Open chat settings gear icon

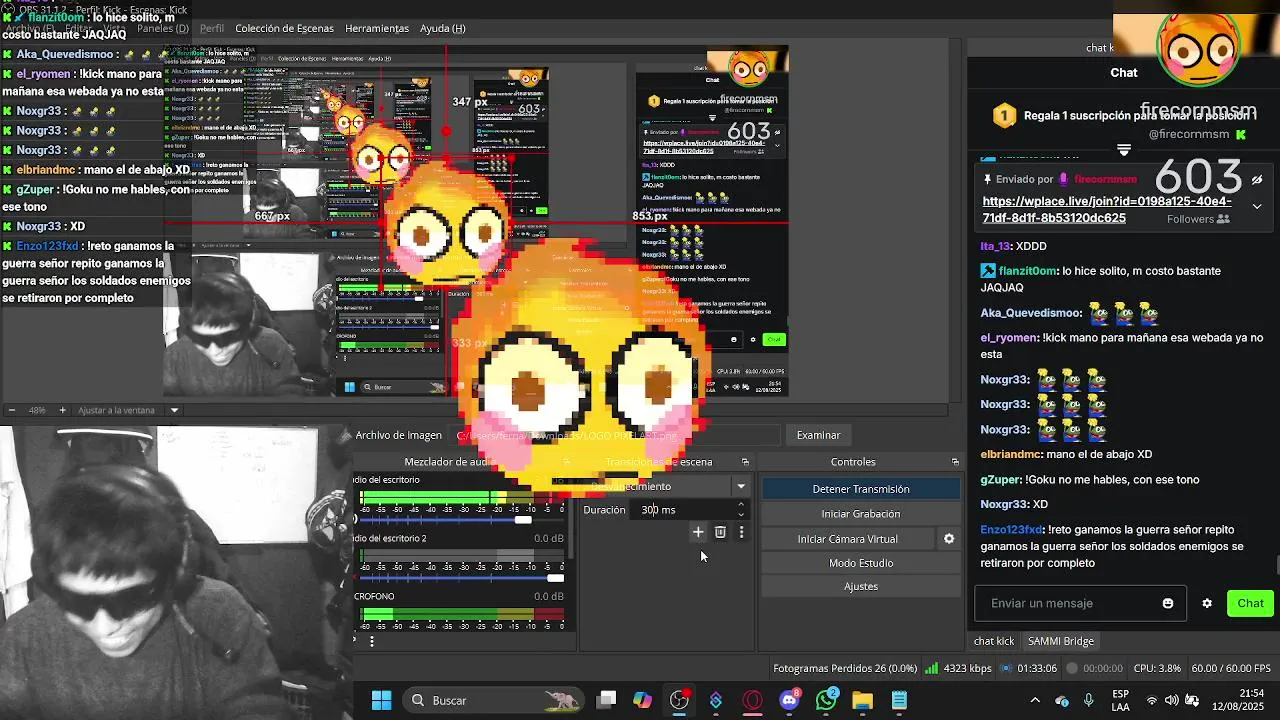pyautogui.click(x=1207, y=603)
